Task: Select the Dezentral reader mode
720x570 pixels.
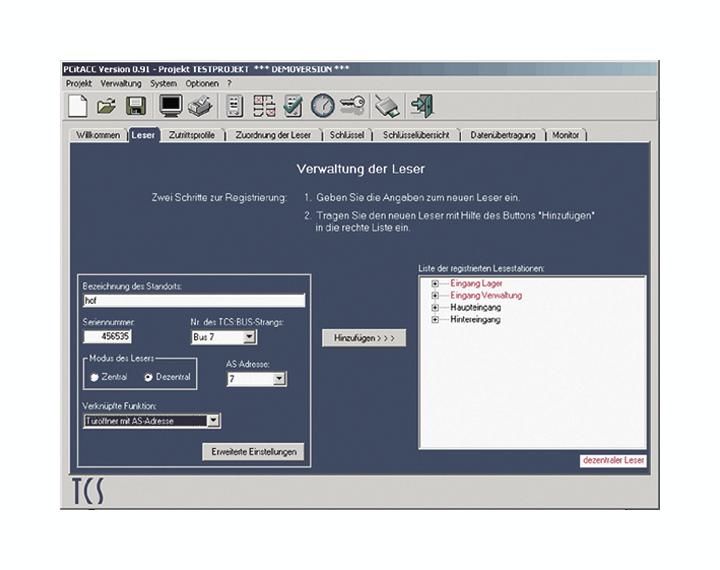Action: (x=150, y=377)
